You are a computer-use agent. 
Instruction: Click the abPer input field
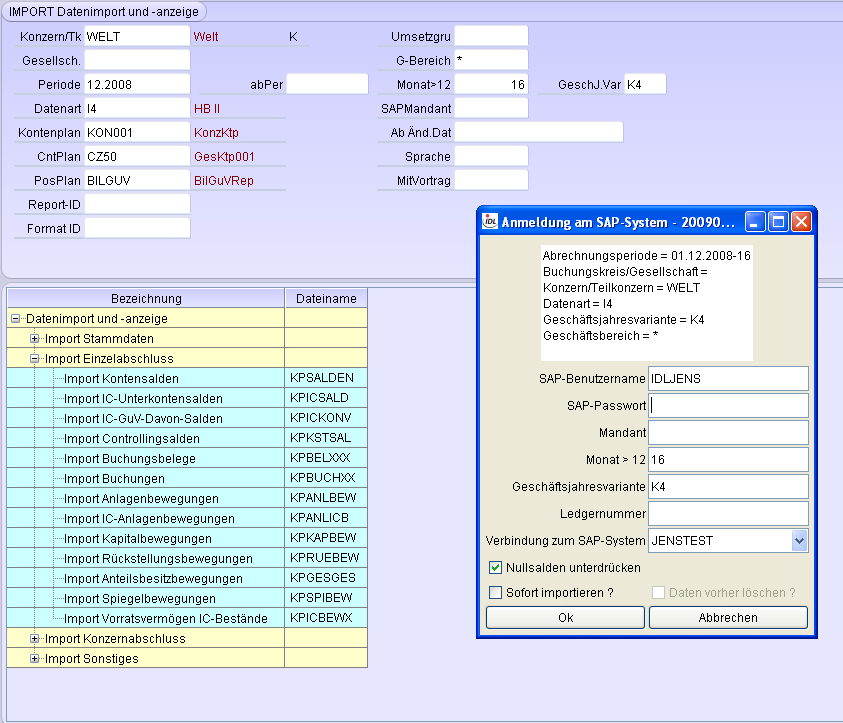coord(327,84)
